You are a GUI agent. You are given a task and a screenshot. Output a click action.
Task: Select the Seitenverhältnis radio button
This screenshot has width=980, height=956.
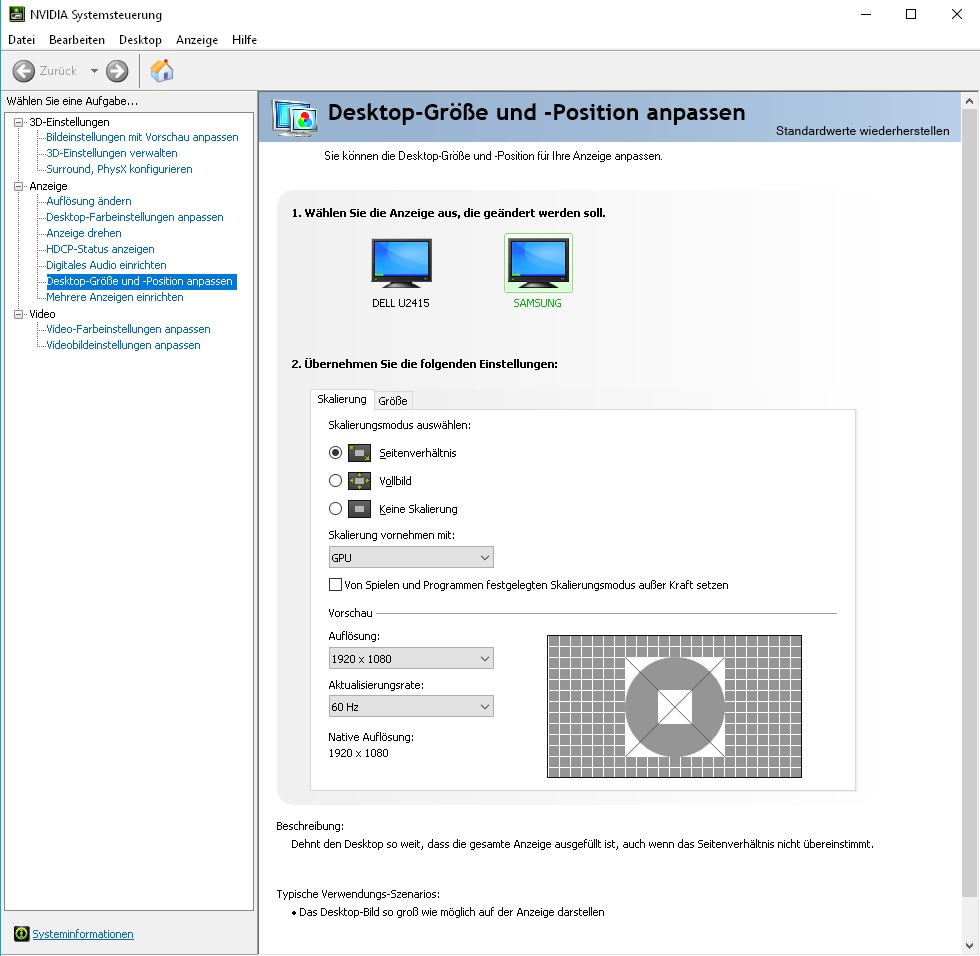pos(336,452)
